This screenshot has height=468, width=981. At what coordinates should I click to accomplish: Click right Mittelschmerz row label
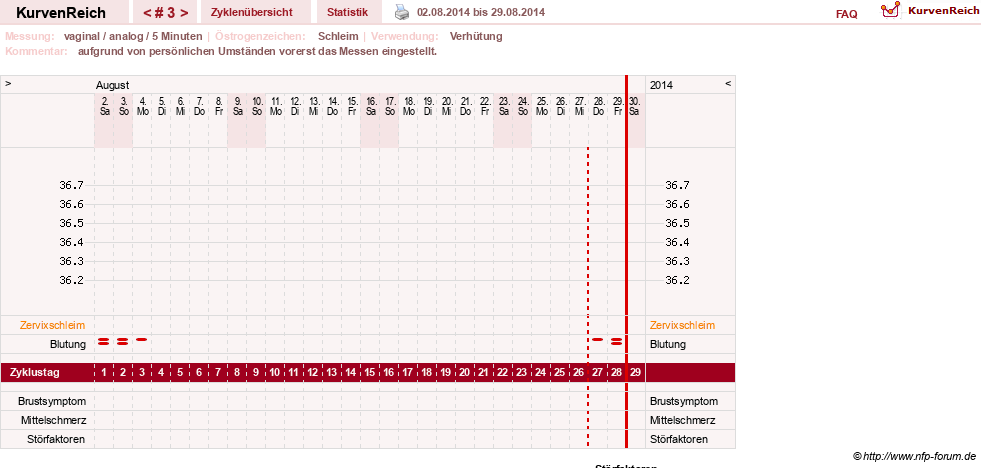[x=683, y=420]
